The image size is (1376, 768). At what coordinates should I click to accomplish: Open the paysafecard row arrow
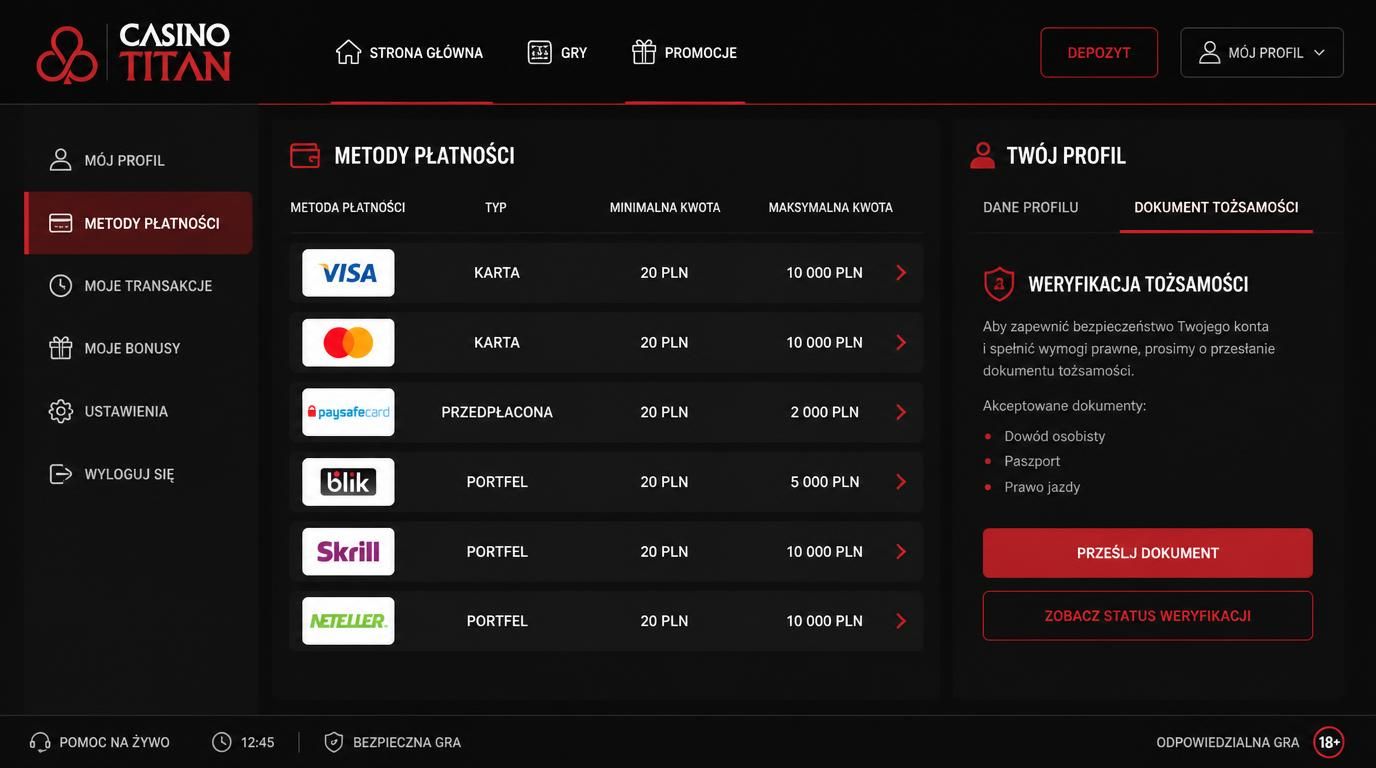(901, 412)
